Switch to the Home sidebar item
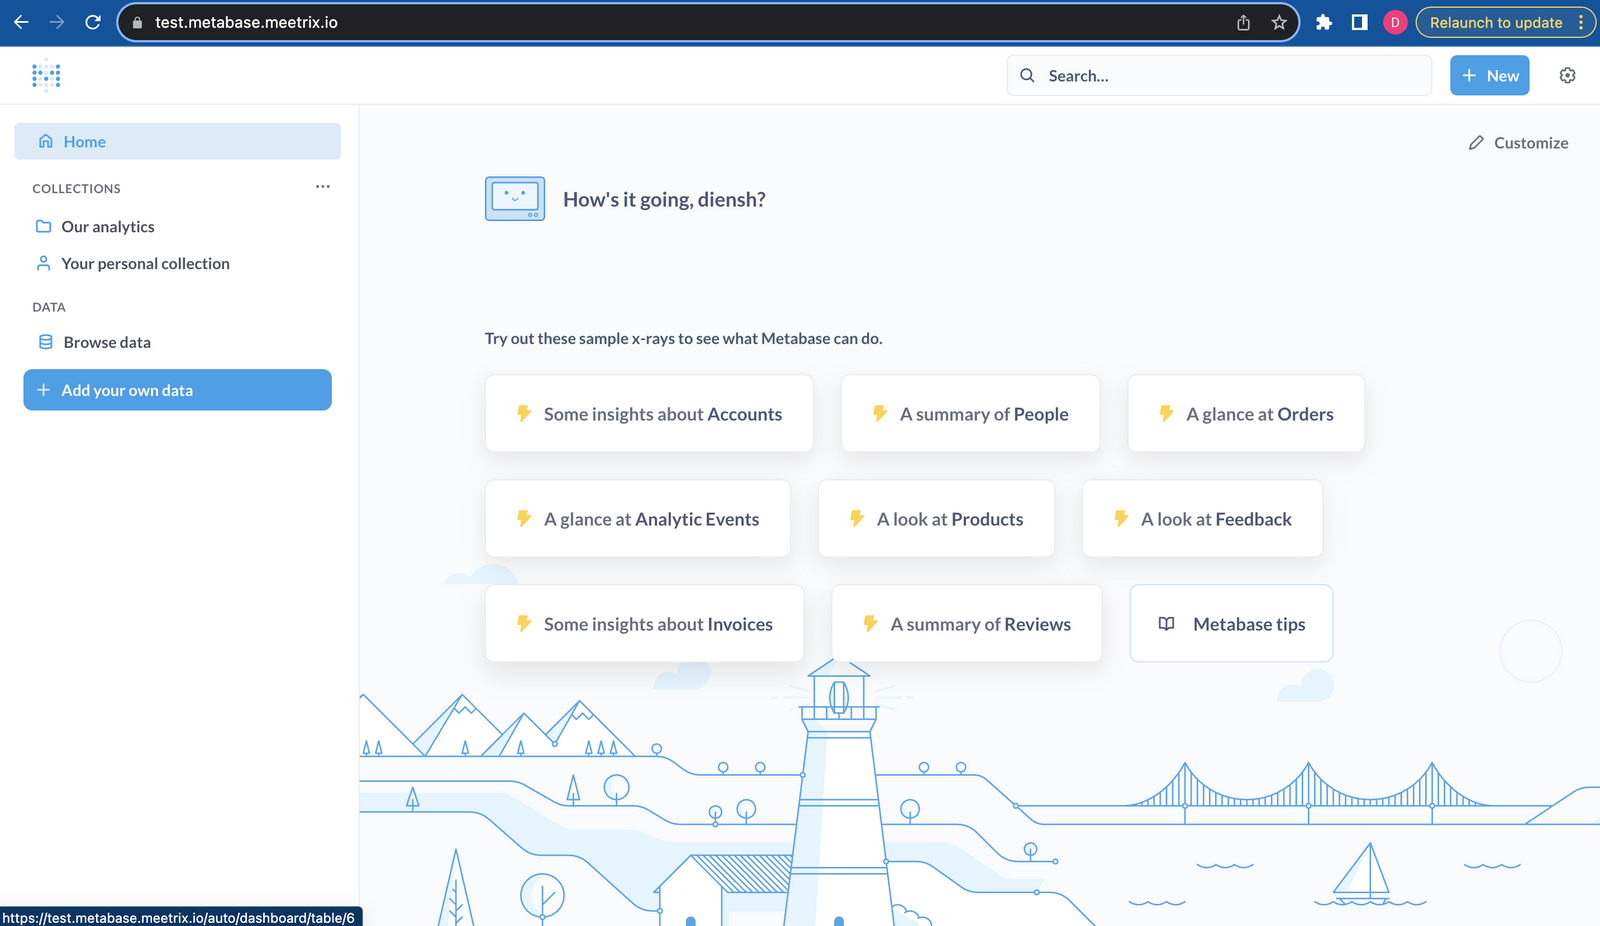The width and height of the screenshot is (1600, 926). point(85,141)
